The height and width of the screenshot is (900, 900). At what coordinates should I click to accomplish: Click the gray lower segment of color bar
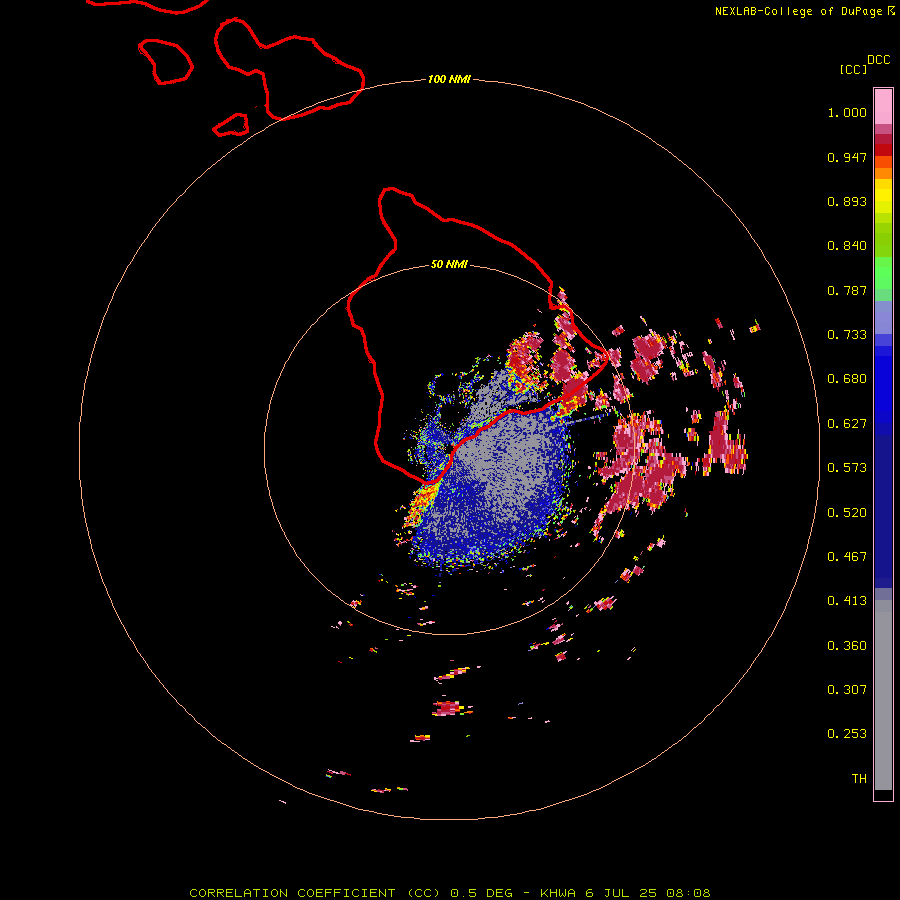point(883,695)
